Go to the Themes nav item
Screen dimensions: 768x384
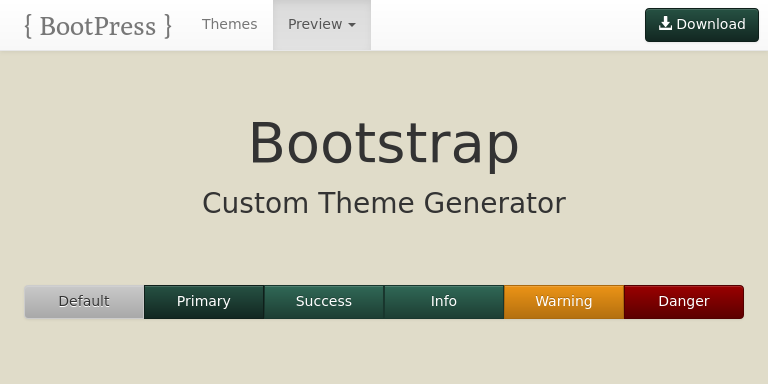[229, 24]
